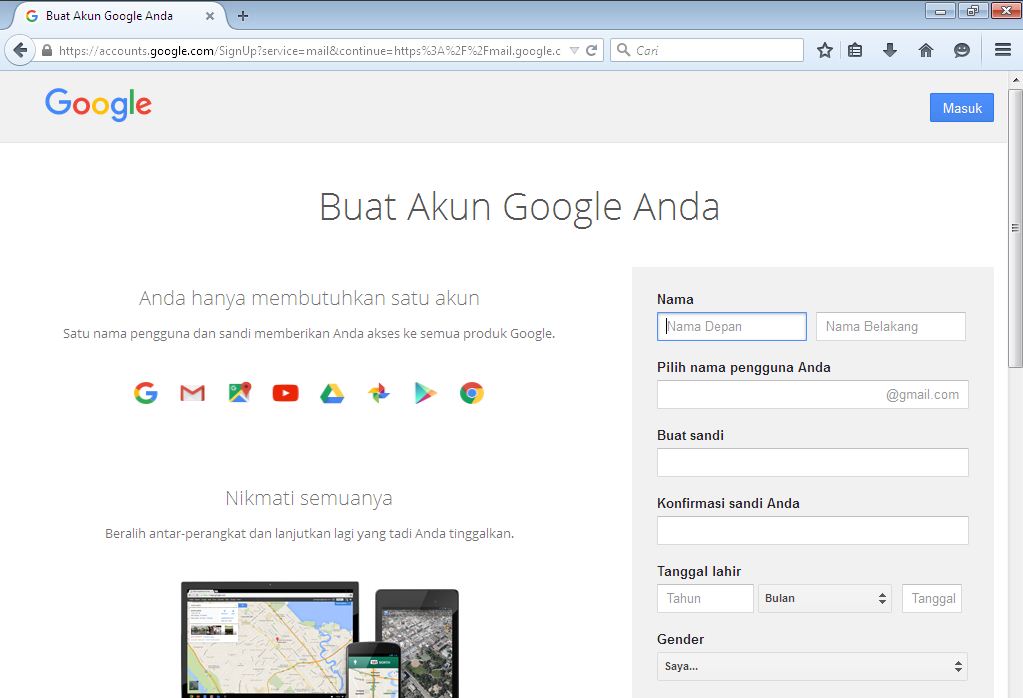
Task: Click the devices illustration image
Action: pyautogui.click(x=320, y=639)
